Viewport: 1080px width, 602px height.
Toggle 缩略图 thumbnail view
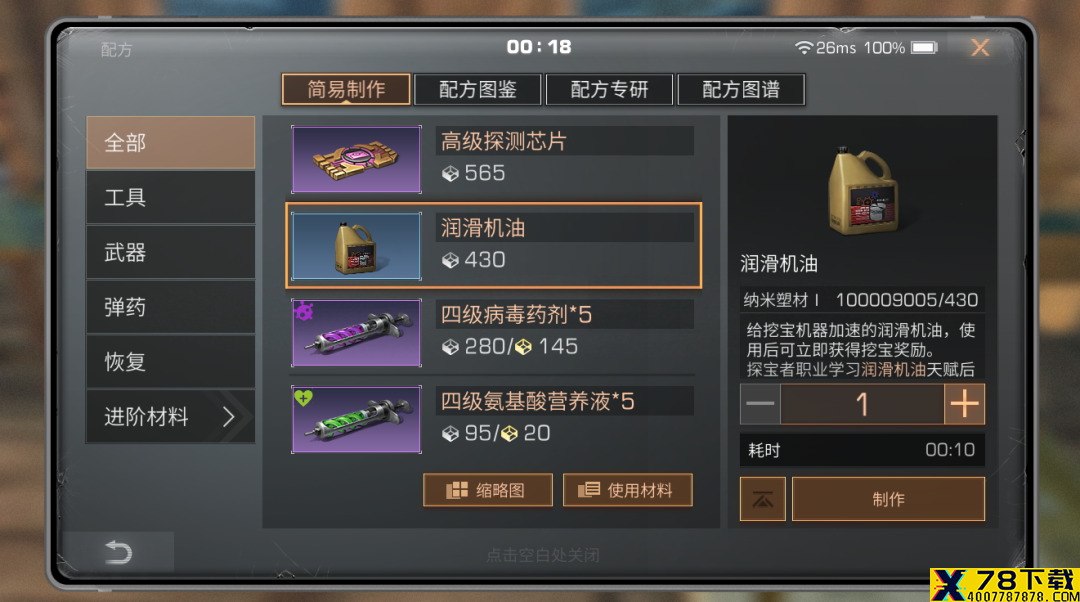(488, 490)
